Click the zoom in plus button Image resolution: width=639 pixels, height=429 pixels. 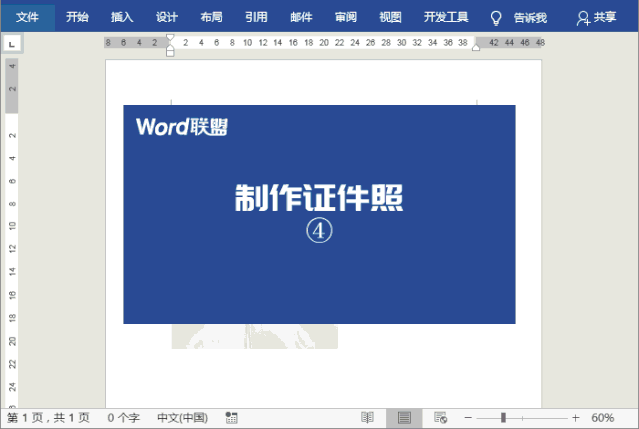tap(575, 418)
